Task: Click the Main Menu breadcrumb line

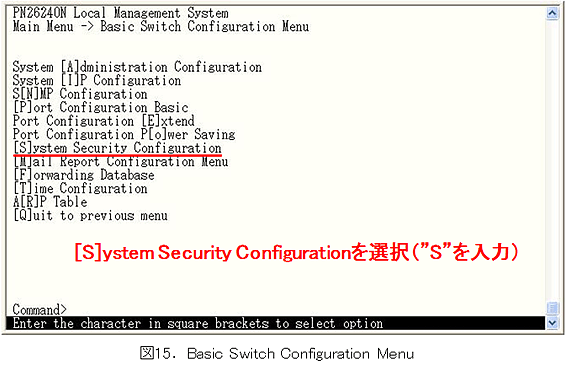Action: pyautogui.click(x=161, y=27)
